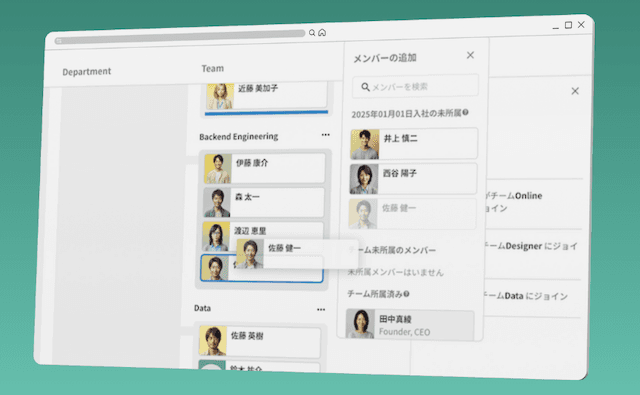Click the Team column header
This screenshot has width=640, height=395.
click(212, 68)
